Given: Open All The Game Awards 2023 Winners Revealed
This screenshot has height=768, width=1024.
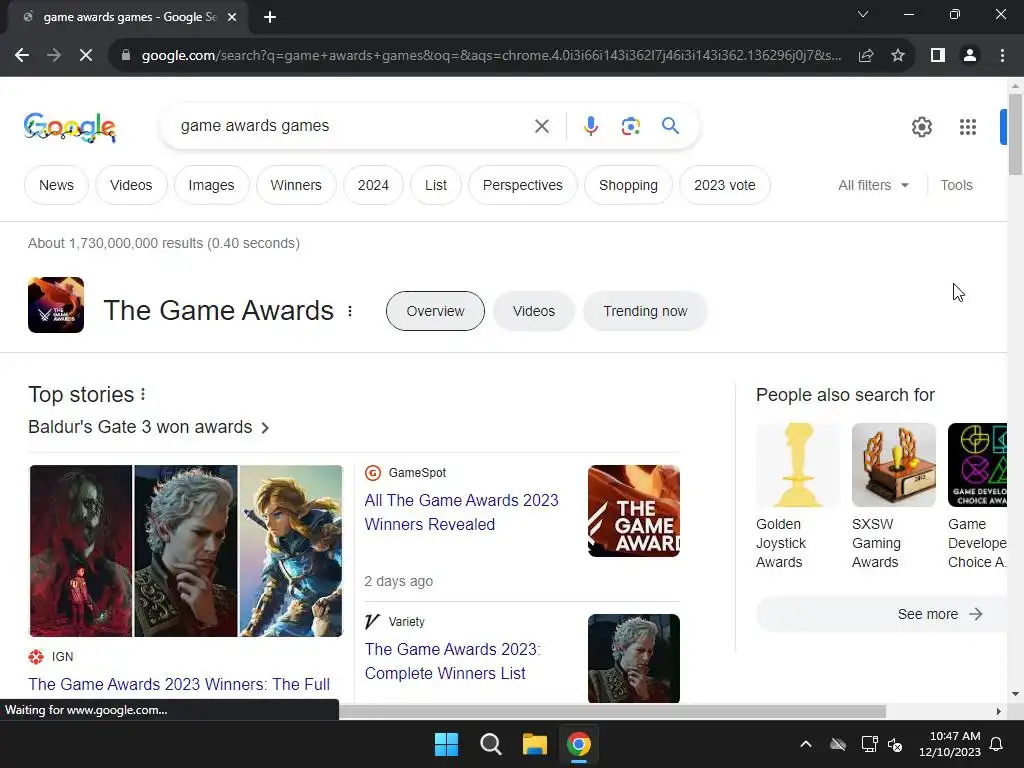Looking at the screenshot, I should tap(462, 512).
